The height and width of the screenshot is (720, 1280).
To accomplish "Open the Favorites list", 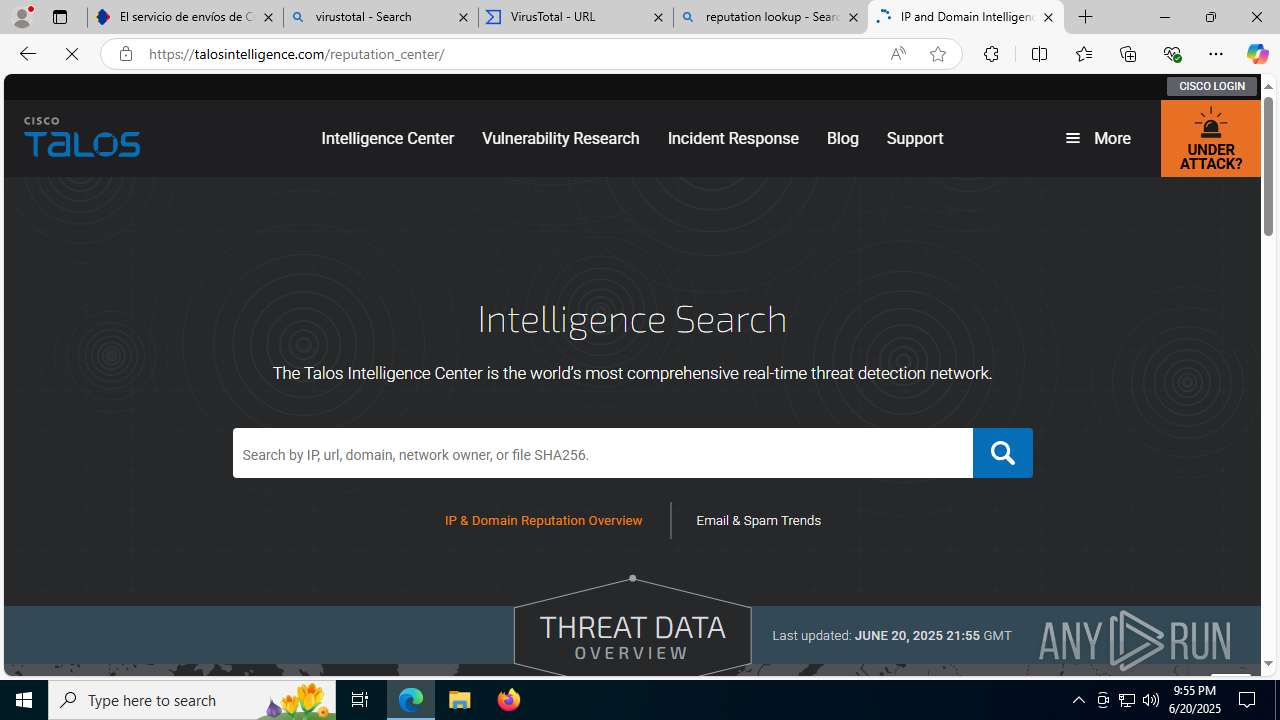I will [x=1083, y=54].
